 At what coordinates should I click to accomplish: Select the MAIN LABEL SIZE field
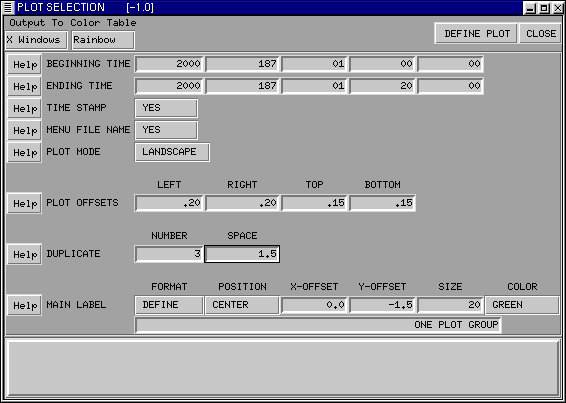tap(450, 305)
